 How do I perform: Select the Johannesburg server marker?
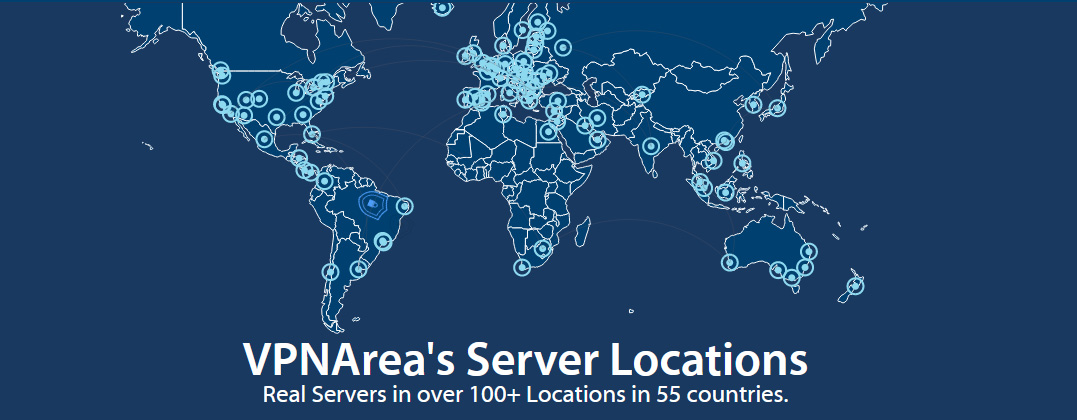(543, 248)
